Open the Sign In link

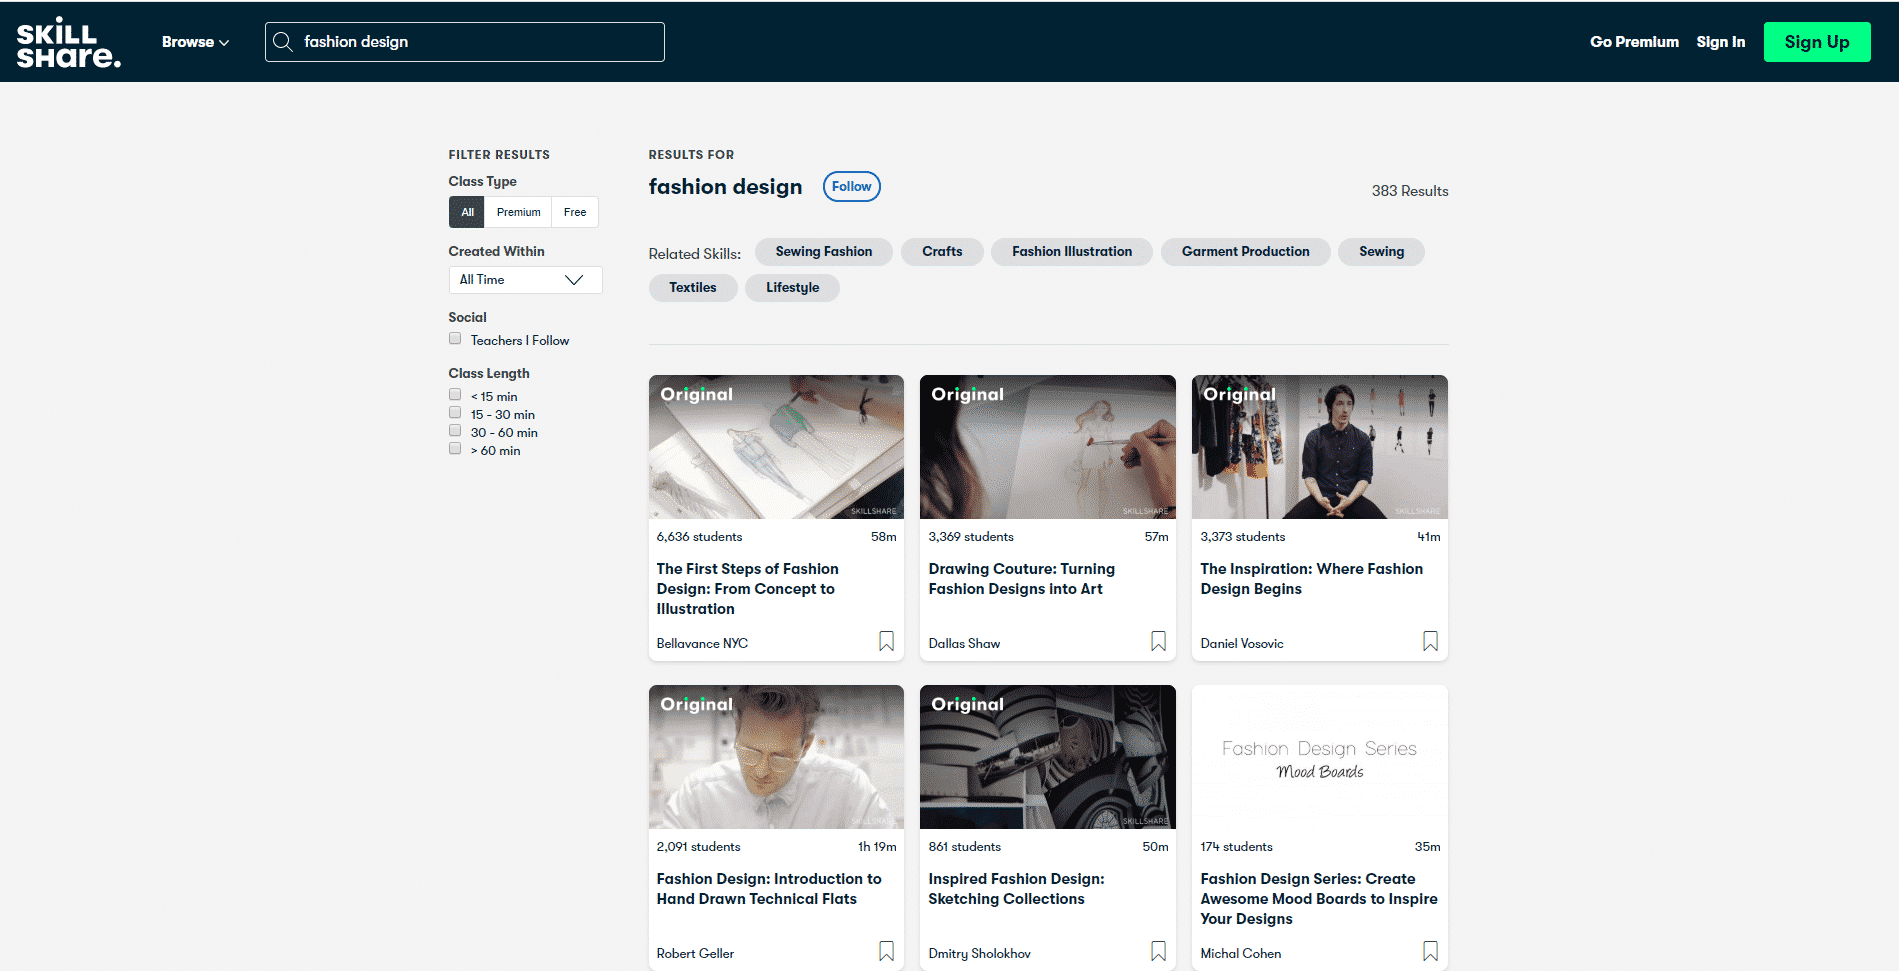[1720, 42]
